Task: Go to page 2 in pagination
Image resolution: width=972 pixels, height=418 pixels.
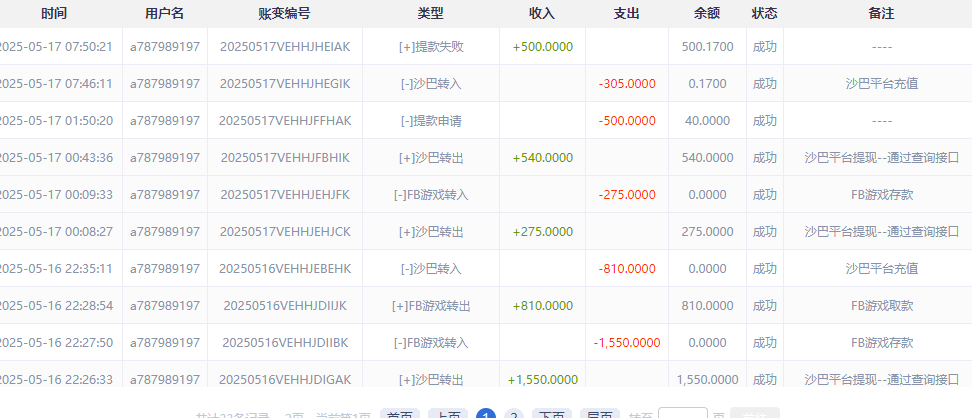Action: [x=513, y=414]
